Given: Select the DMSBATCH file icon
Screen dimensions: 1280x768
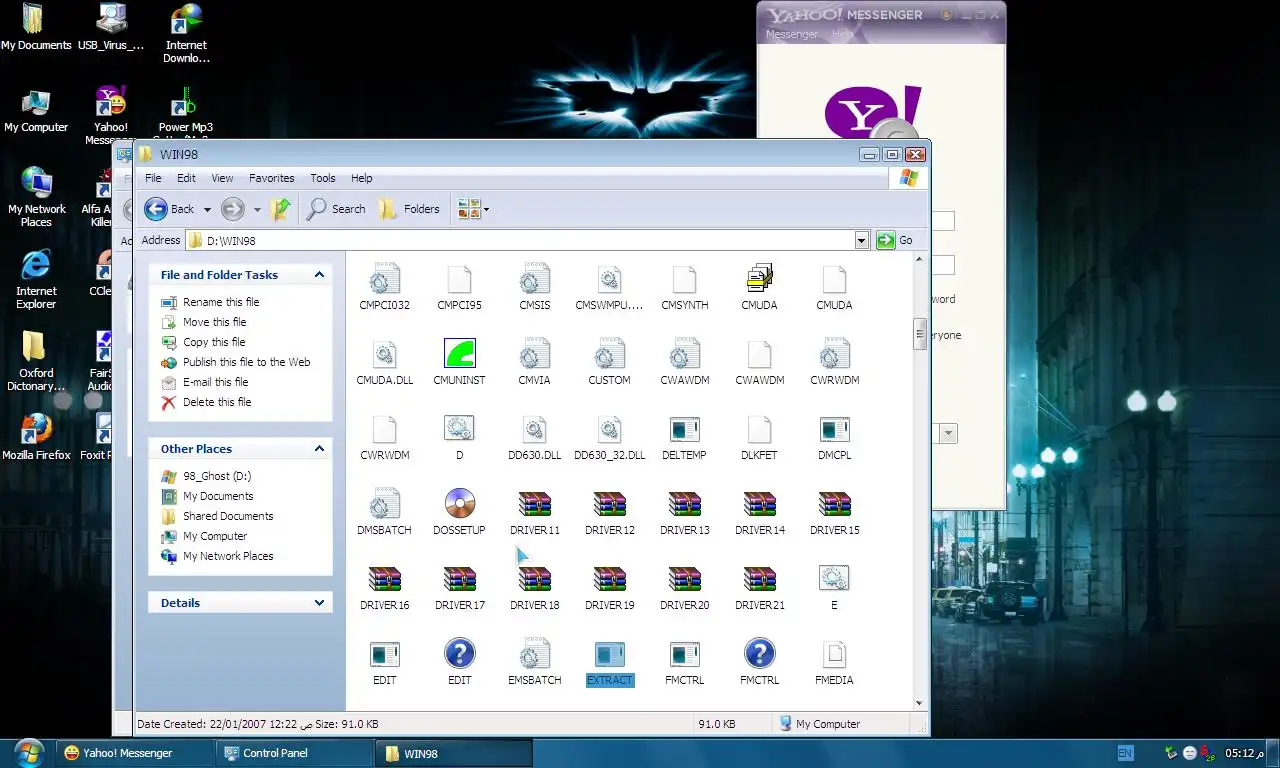Looking at the screenshot, I should click(x=384, y=504).
